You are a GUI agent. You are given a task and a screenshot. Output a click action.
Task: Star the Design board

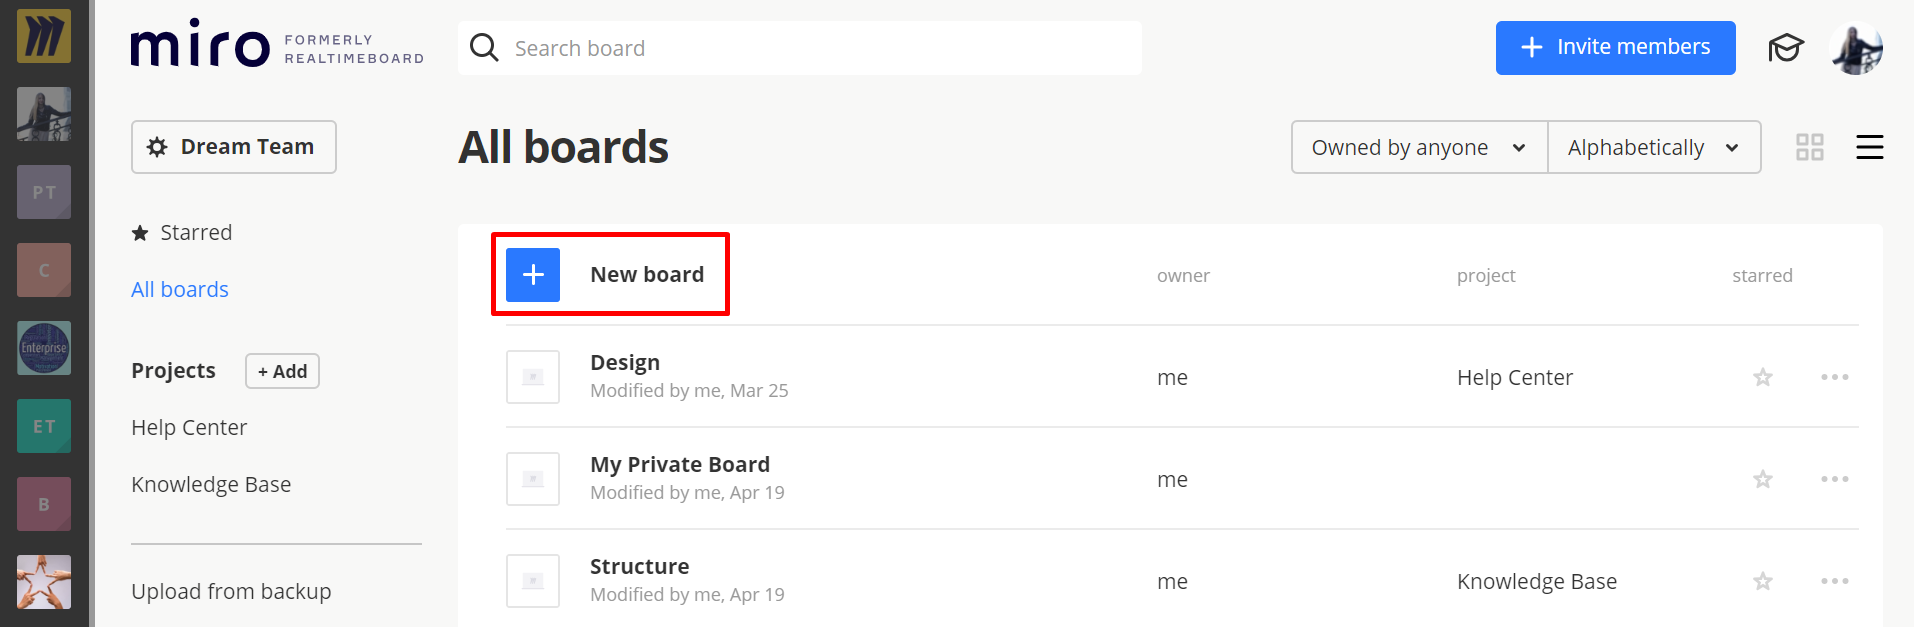(x=1762, y=377)
